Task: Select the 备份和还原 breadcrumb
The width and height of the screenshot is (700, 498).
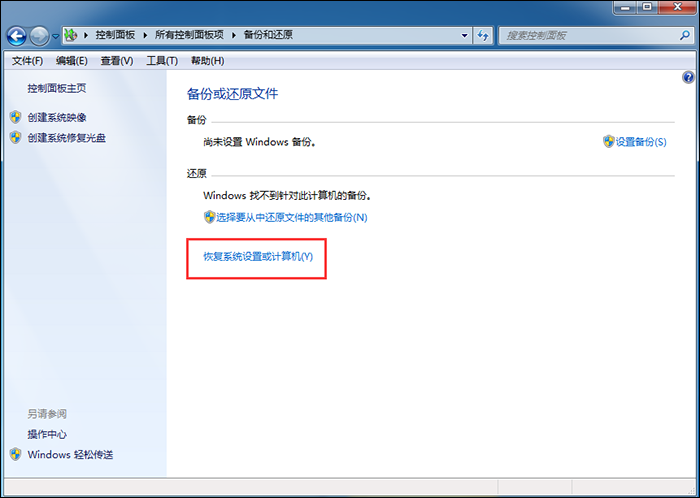Action: (x=268, y=35)
